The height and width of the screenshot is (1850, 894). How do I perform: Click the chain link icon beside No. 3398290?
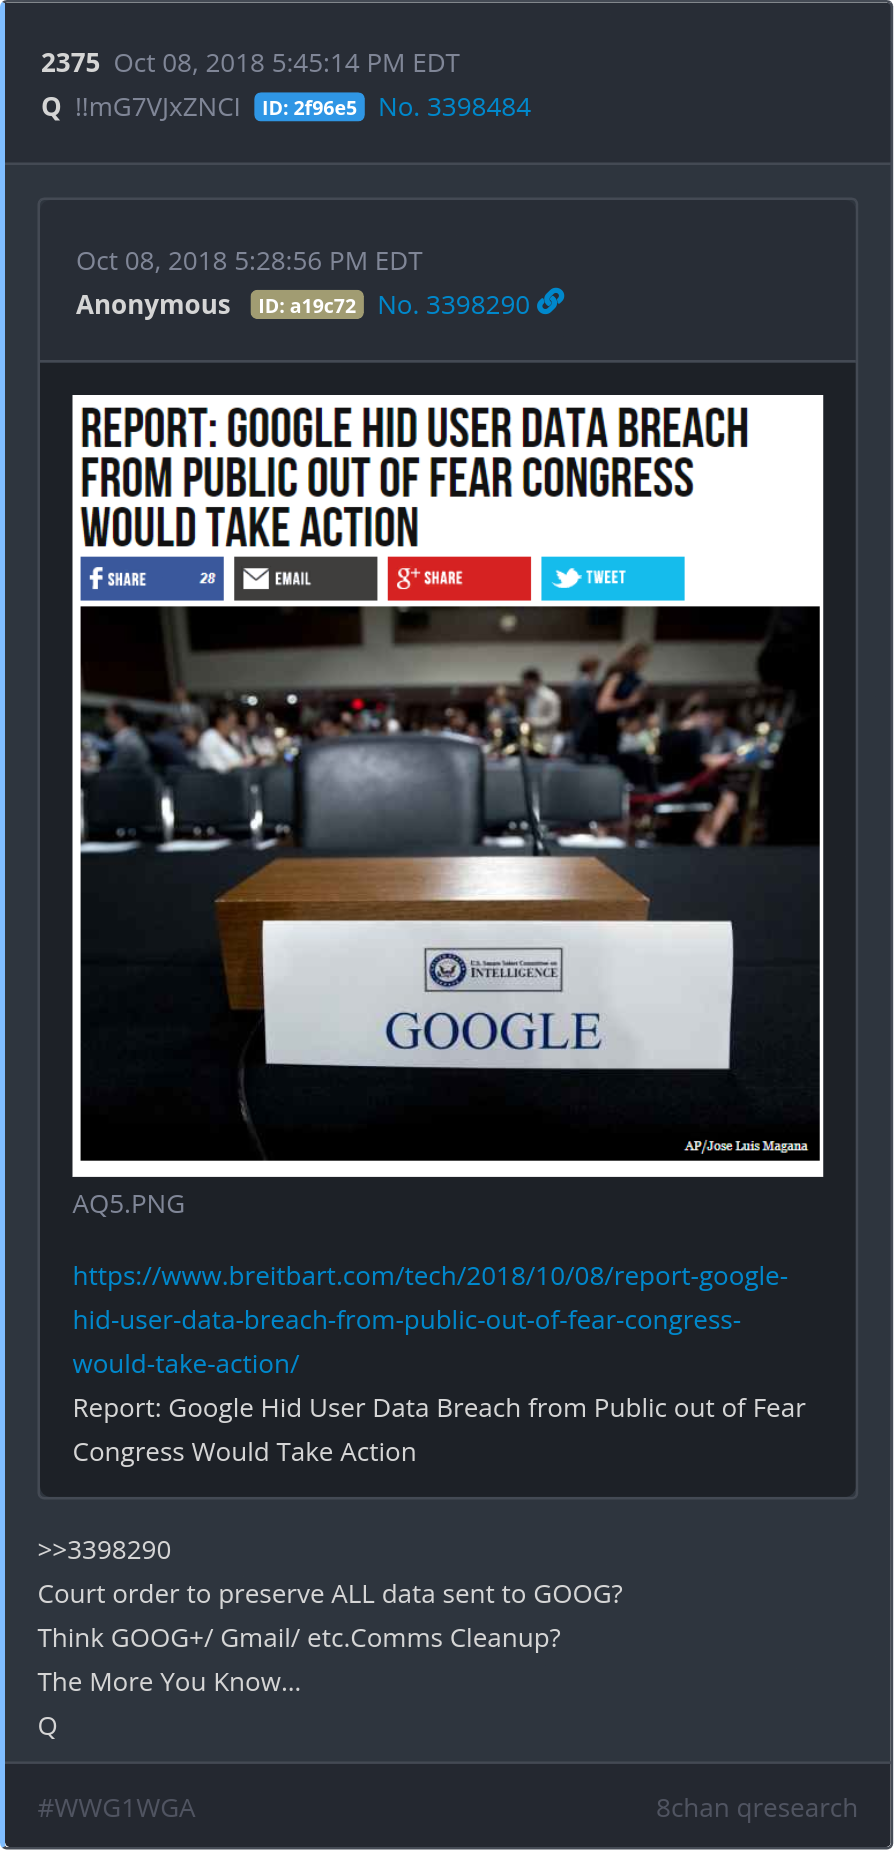tap(551, 301)
